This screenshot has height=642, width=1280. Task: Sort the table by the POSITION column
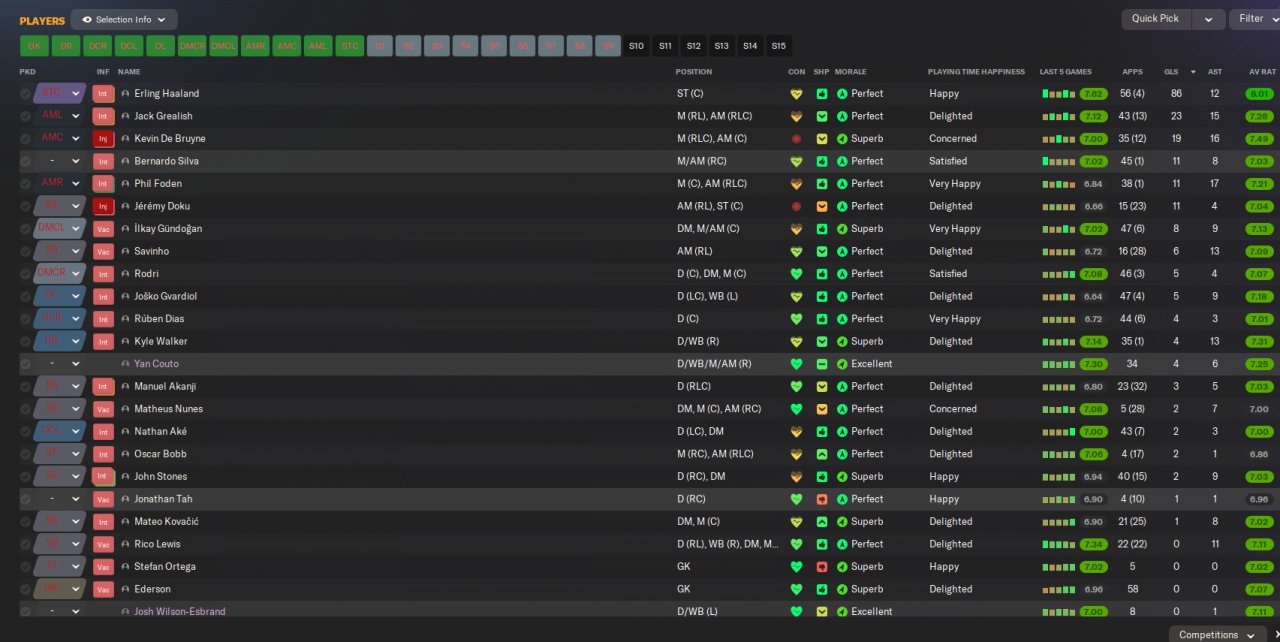tap(694, 72)
